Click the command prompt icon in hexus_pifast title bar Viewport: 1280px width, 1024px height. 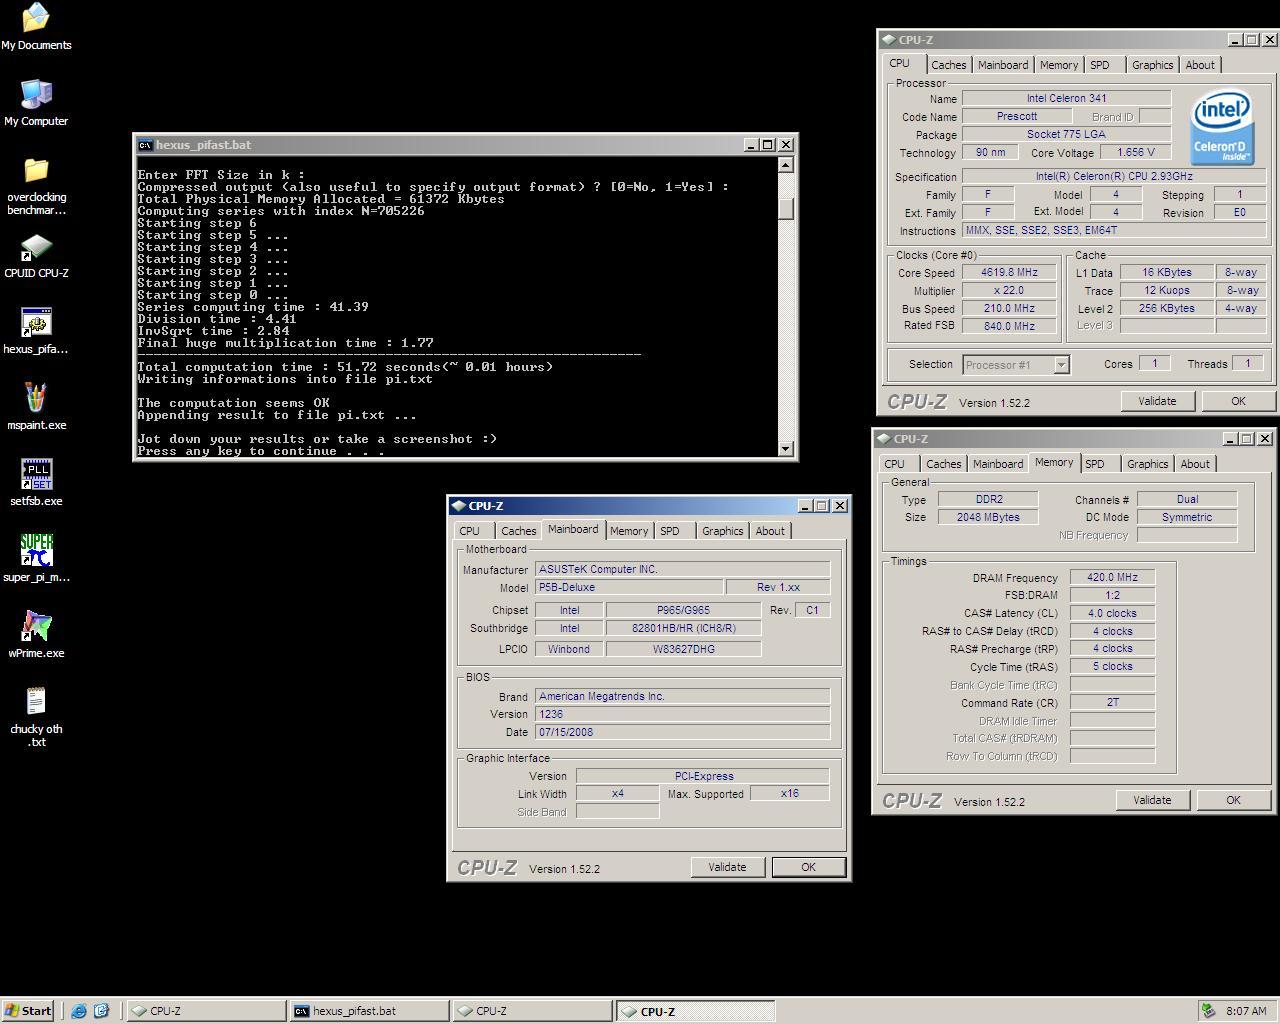click(146, 145)
